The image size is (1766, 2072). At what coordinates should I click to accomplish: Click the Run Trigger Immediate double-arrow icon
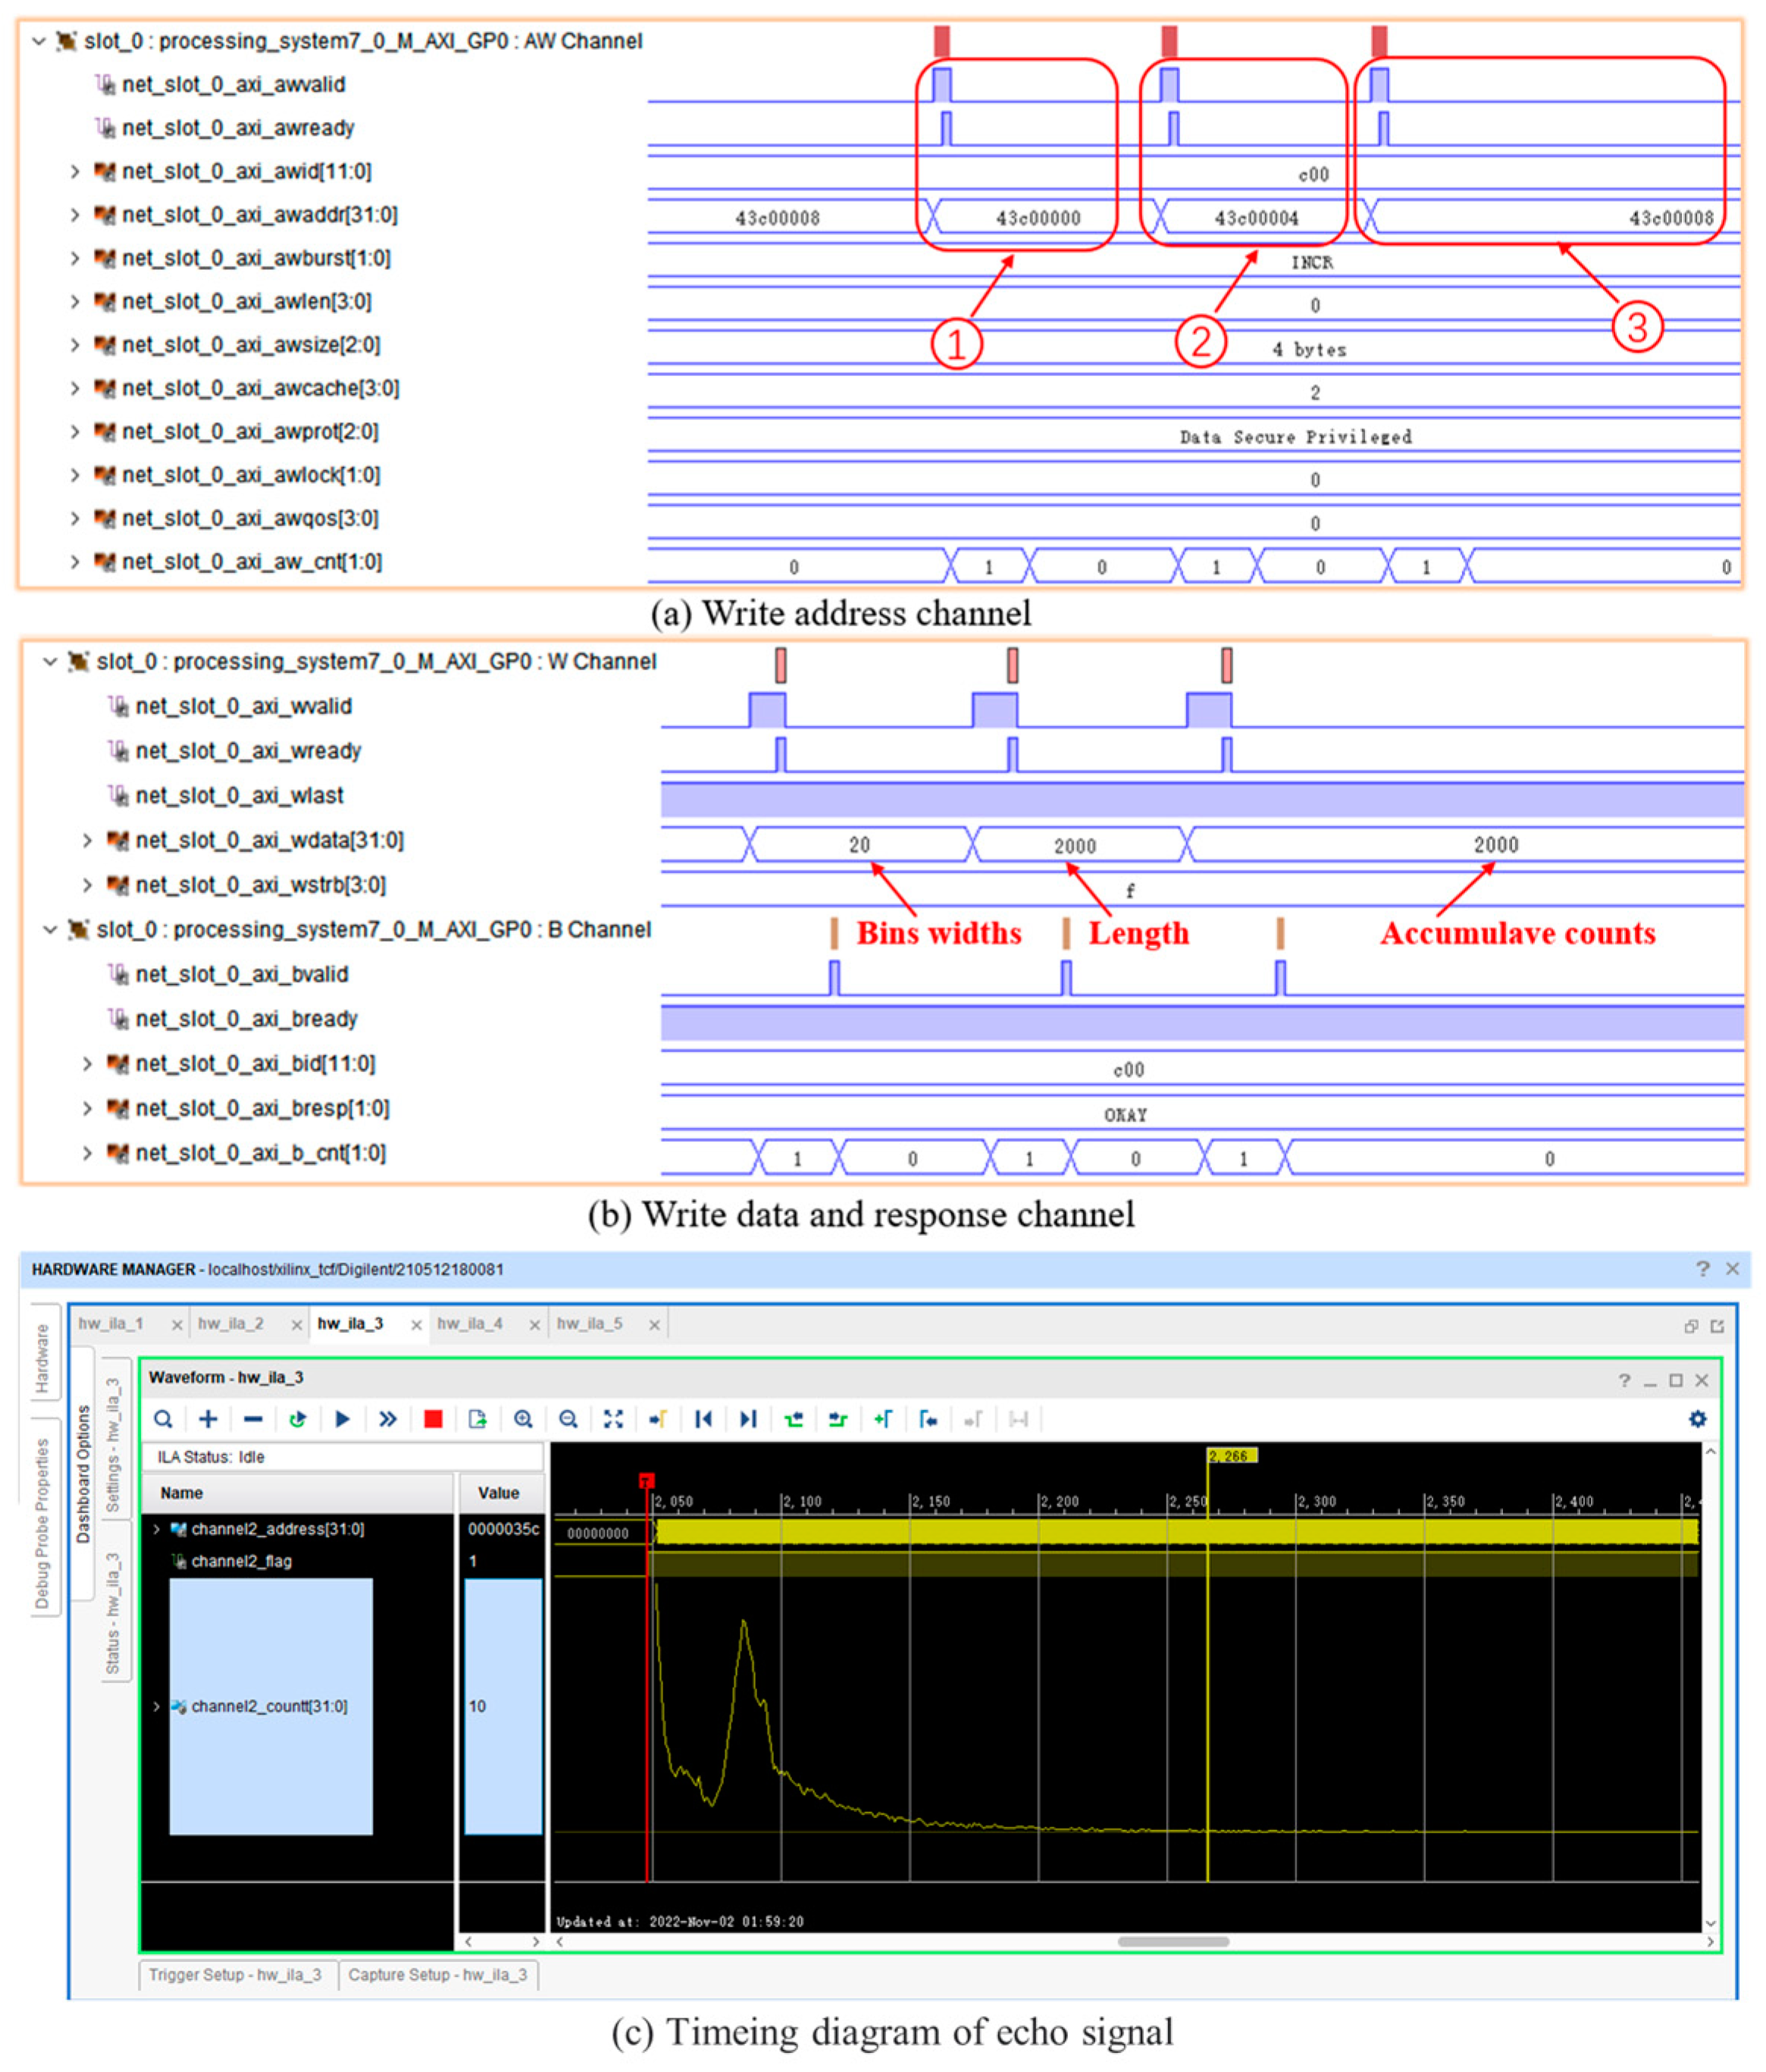(x=387, y=1418)
